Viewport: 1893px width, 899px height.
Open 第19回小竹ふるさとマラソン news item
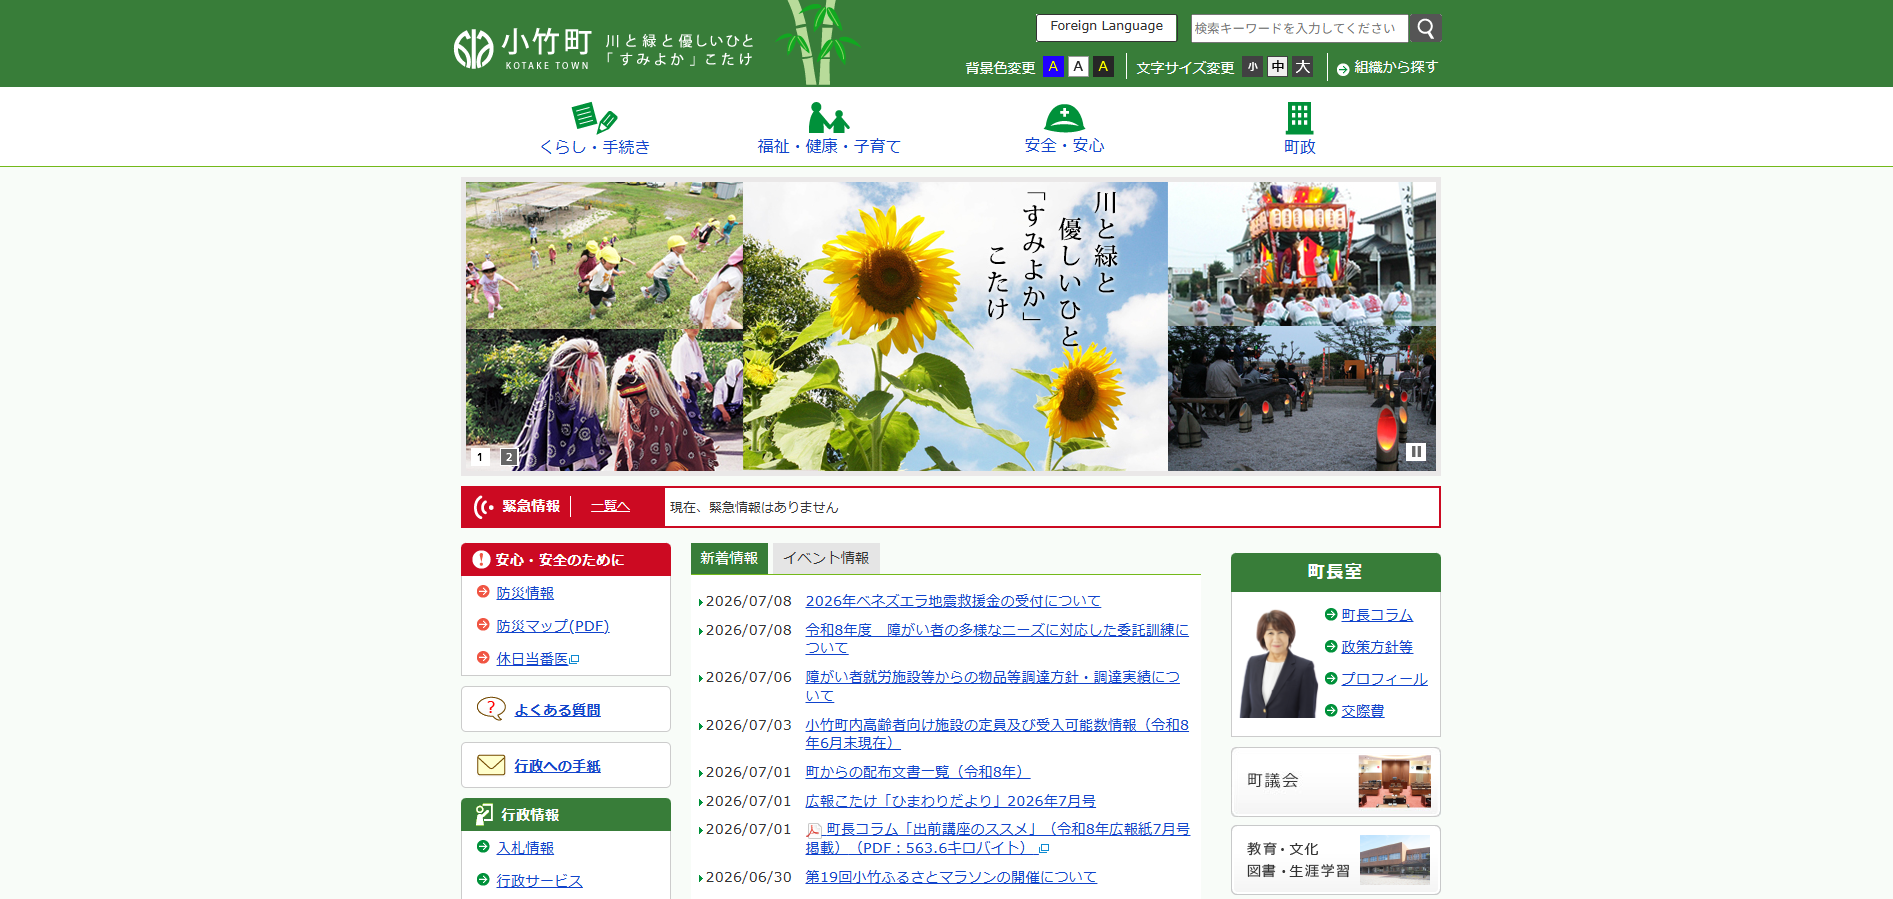tap(951, 877)
